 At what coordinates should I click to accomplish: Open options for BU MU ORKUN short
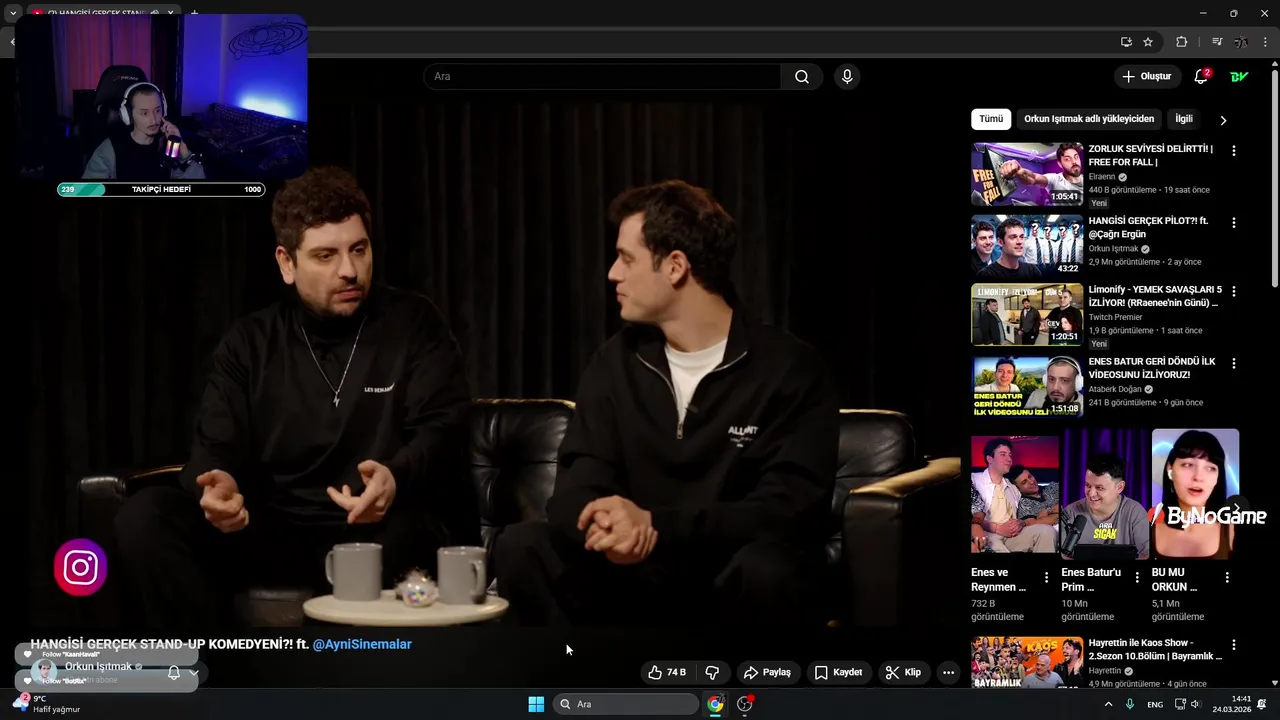[1227, 578]
